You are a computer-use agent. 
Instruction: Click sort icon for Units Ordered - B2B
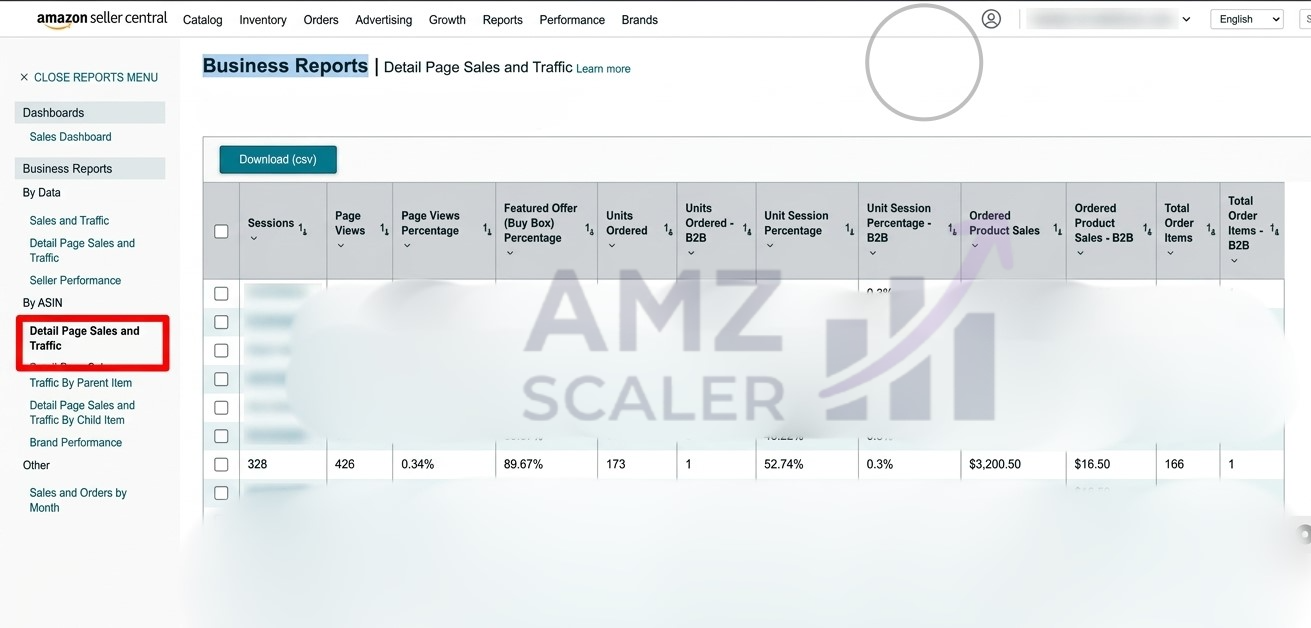point(747,230)
